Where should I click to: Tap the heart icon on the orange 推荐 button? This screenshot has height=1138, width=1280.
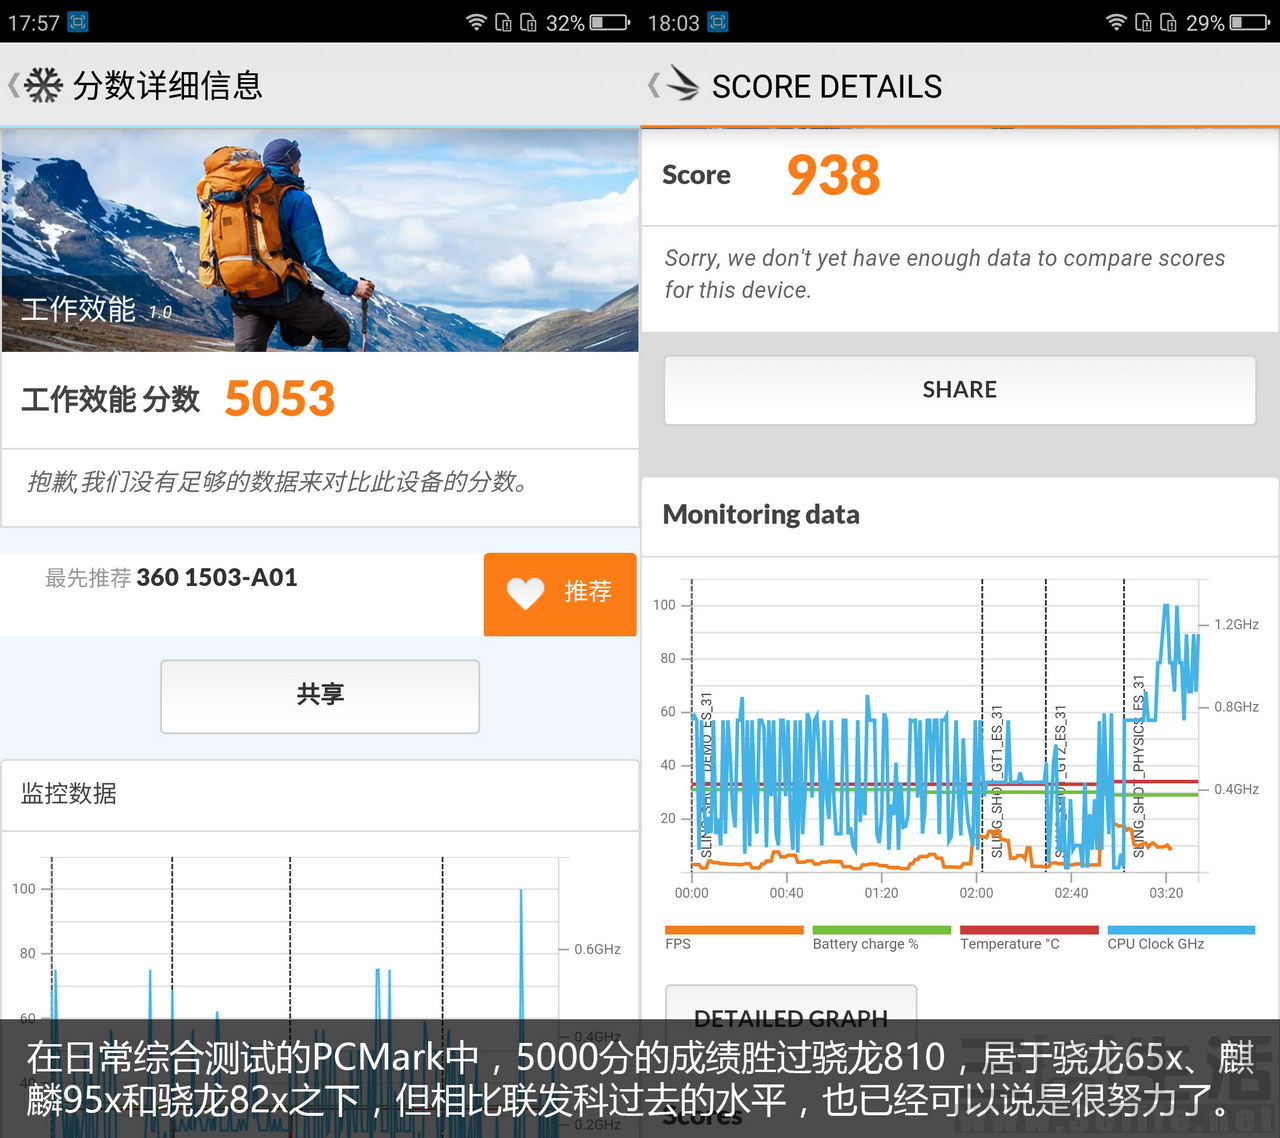[526, 593]
